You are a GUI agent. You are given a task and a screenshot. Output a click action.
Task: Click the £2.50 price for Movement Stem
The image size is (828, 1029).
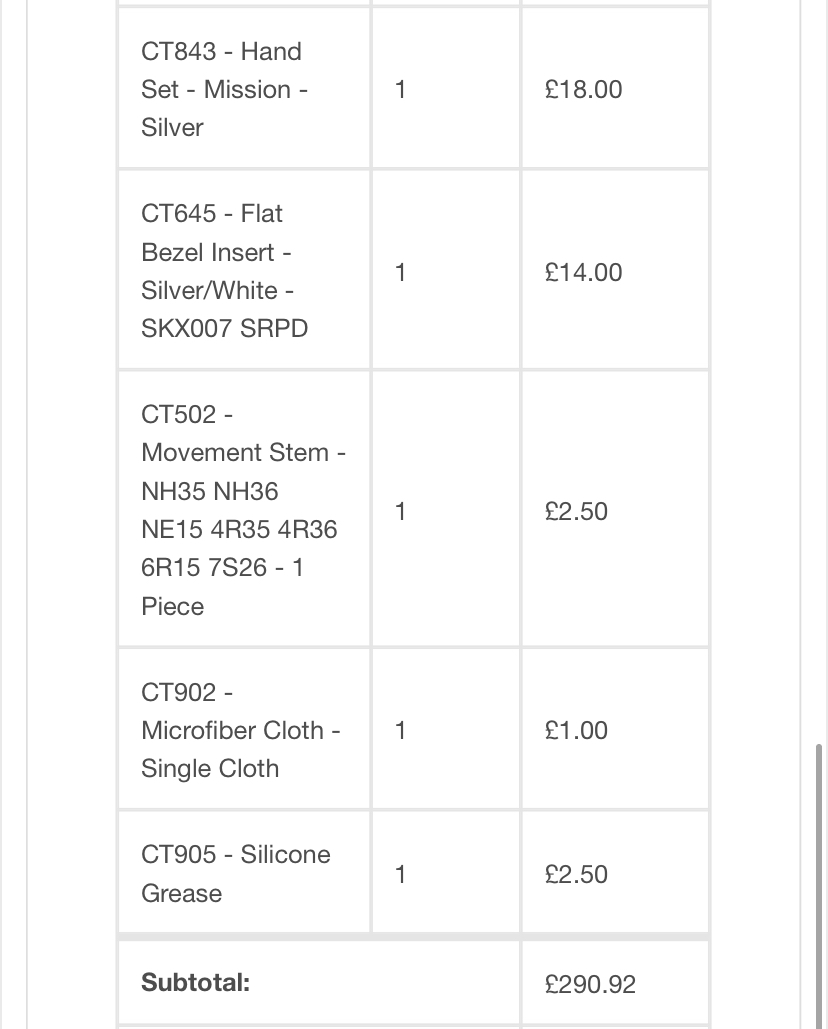click(576, 511)
